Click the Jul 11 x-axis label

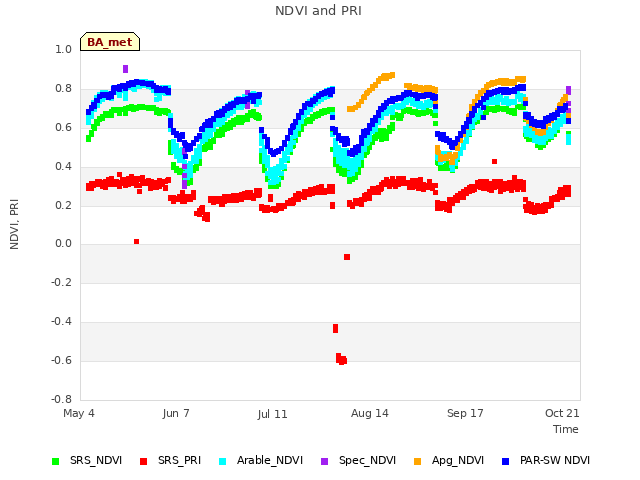click(x=272, y=414)
